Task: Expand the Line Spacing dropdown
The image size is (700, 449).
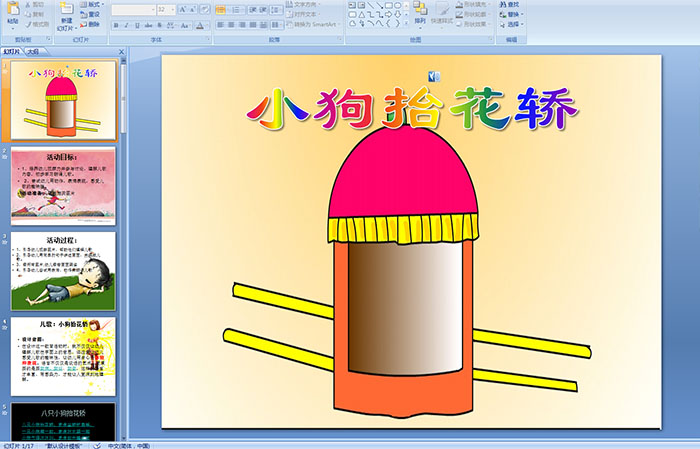Action: pos(276,9)
